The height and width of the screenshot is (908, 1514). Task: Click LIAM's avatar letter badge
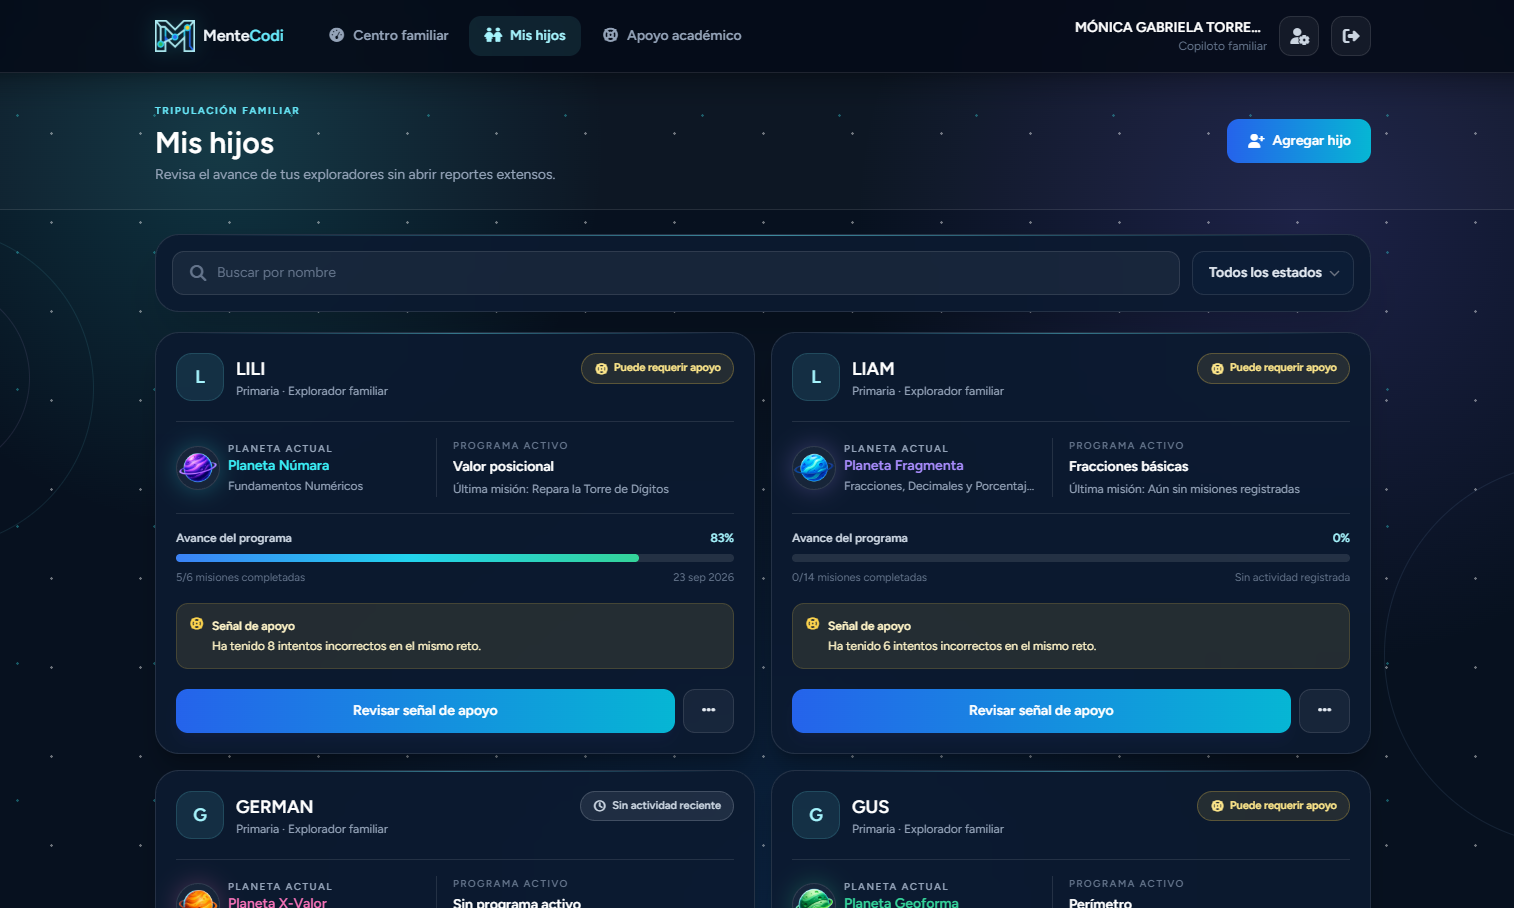point(816,377)
